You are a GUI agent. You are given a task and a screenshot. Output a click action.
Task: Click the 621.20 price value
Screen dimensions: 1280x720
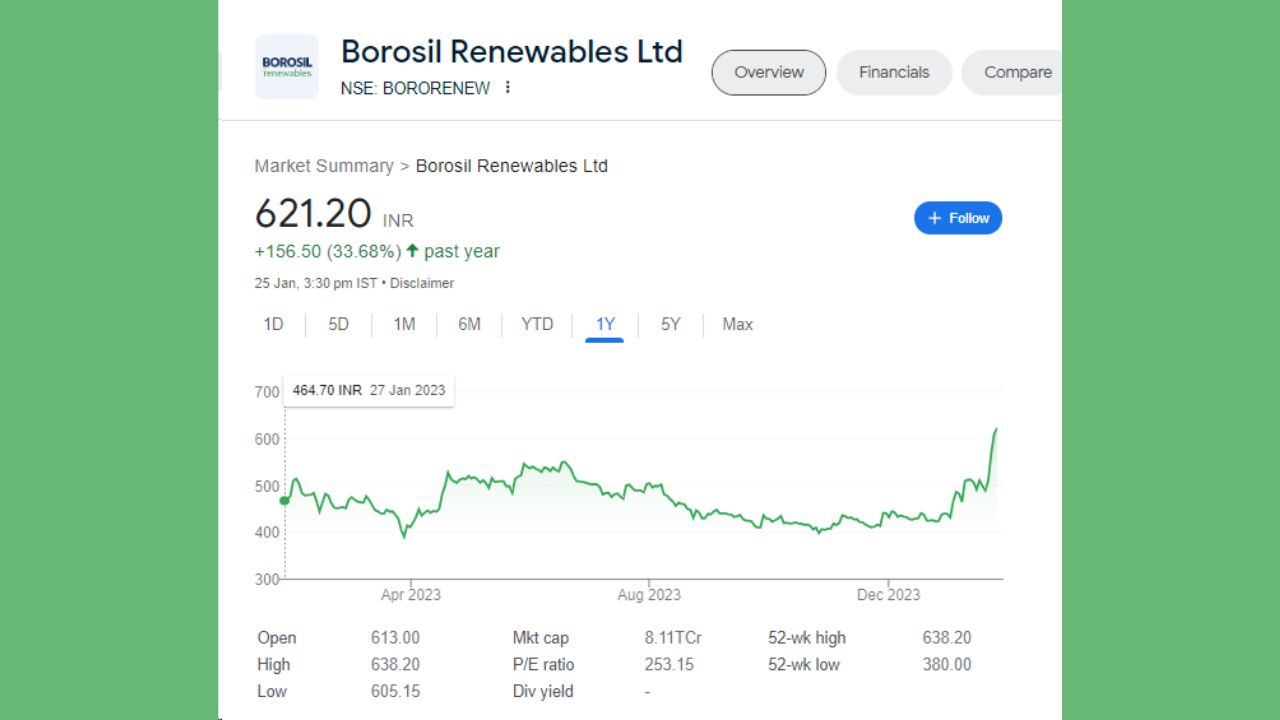tap(313, 213)
